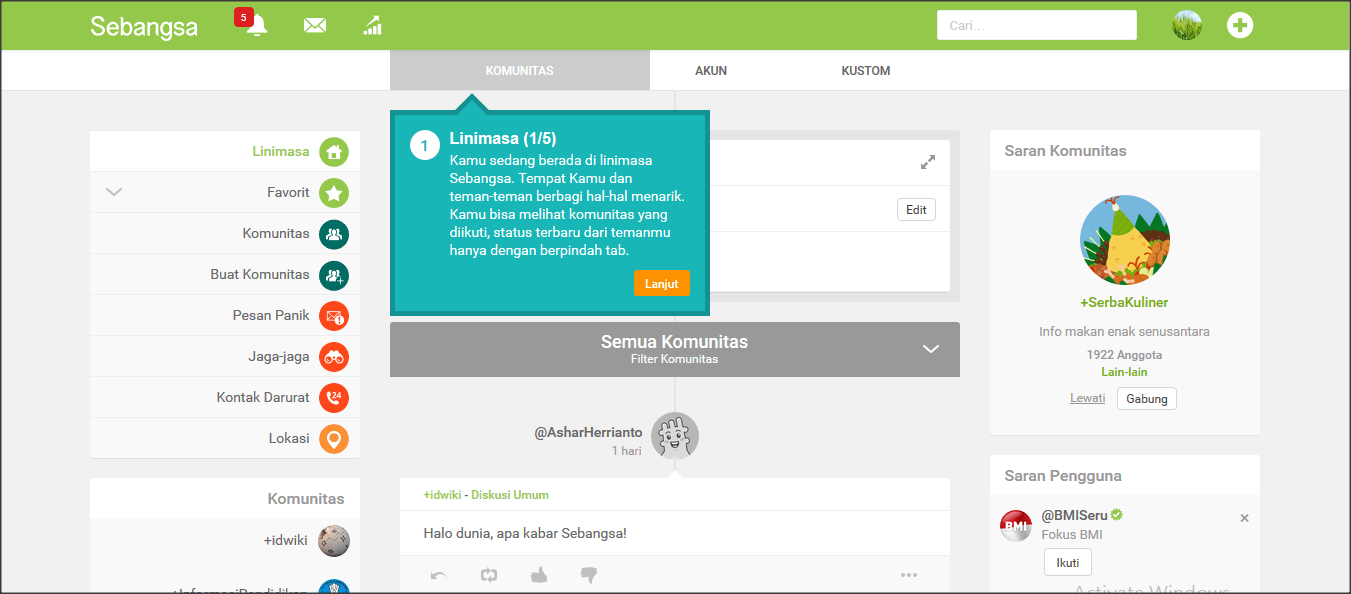Viewport: 1351px width, 594px height.
Task: Expand the Favorit chevron in sidebar
Action: pos(114,192)
